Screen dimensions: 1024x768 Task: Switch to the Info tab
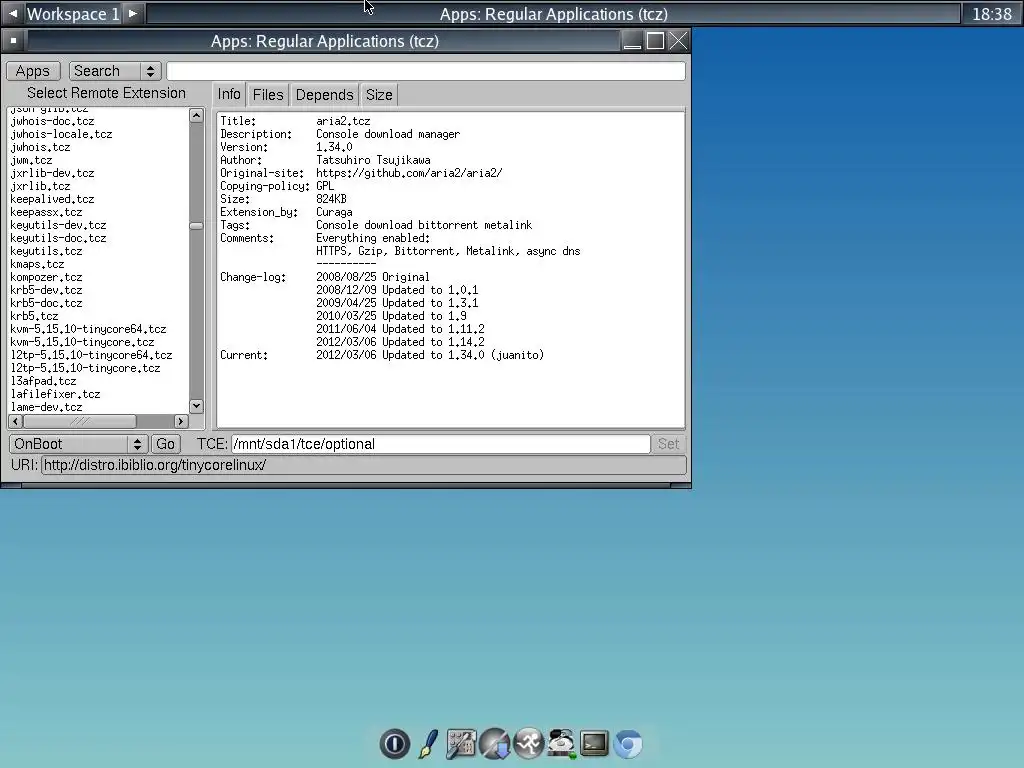pyautogui.click(x=229, y=95)
